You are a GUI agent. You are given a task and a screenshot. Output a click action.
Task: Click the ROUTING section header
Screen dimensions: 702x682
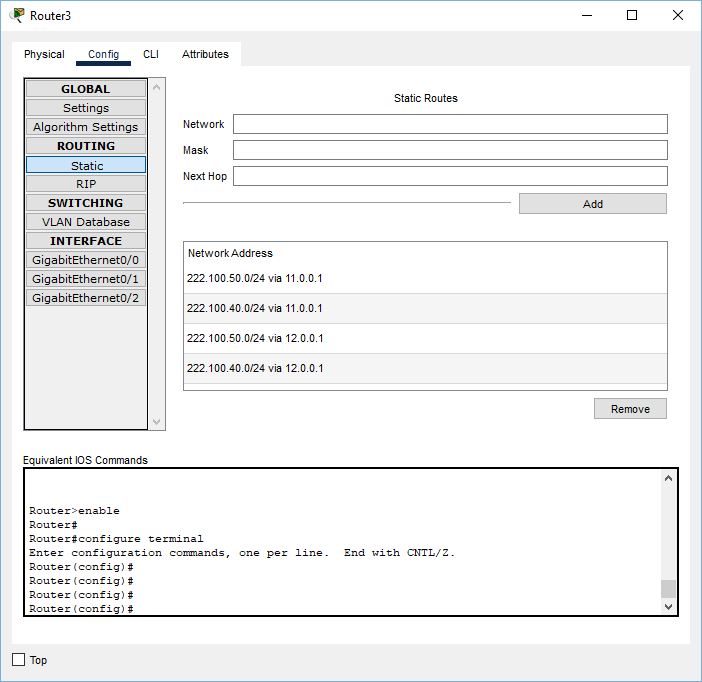(x=86, y=146)
